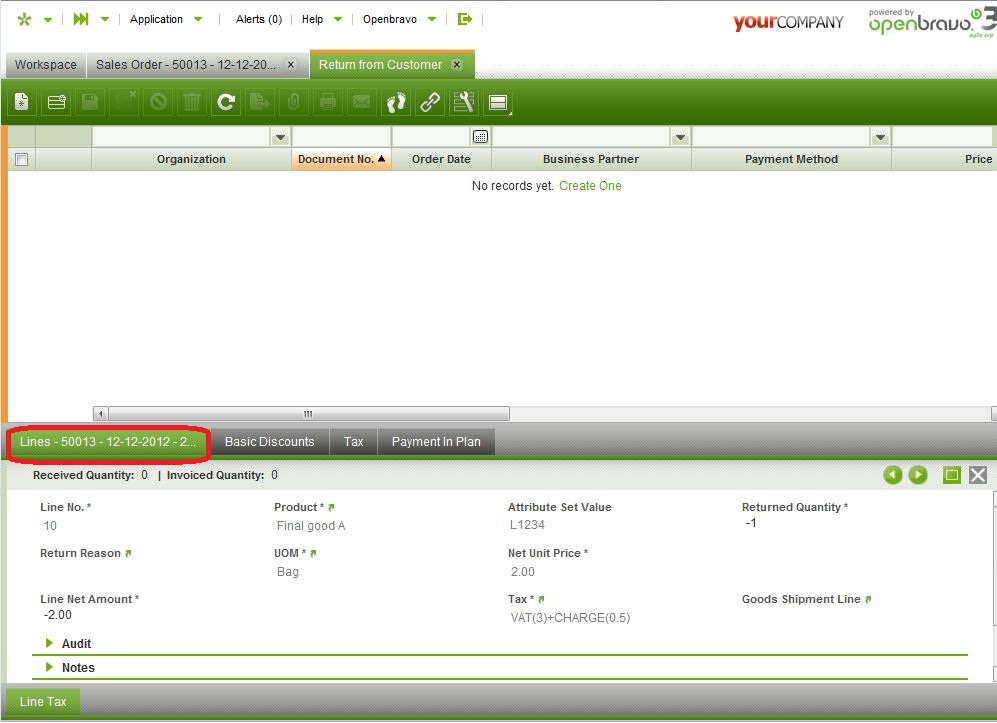Viewport: 997px width, 723px height.
Task: Tick the select-all checkbox in grid header
Action: point(21,159)
